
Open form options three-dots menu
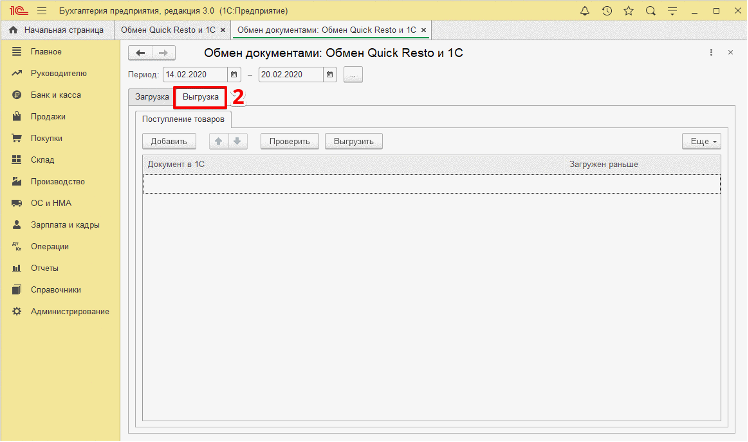click(711, 52)
